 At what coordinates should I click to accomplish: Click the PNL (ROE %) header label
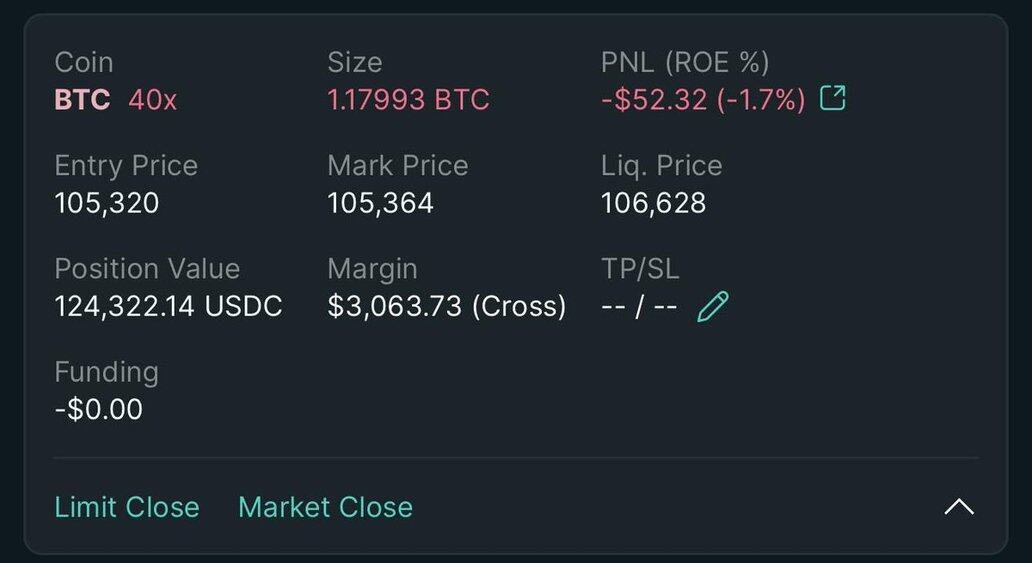pos(685,62)
